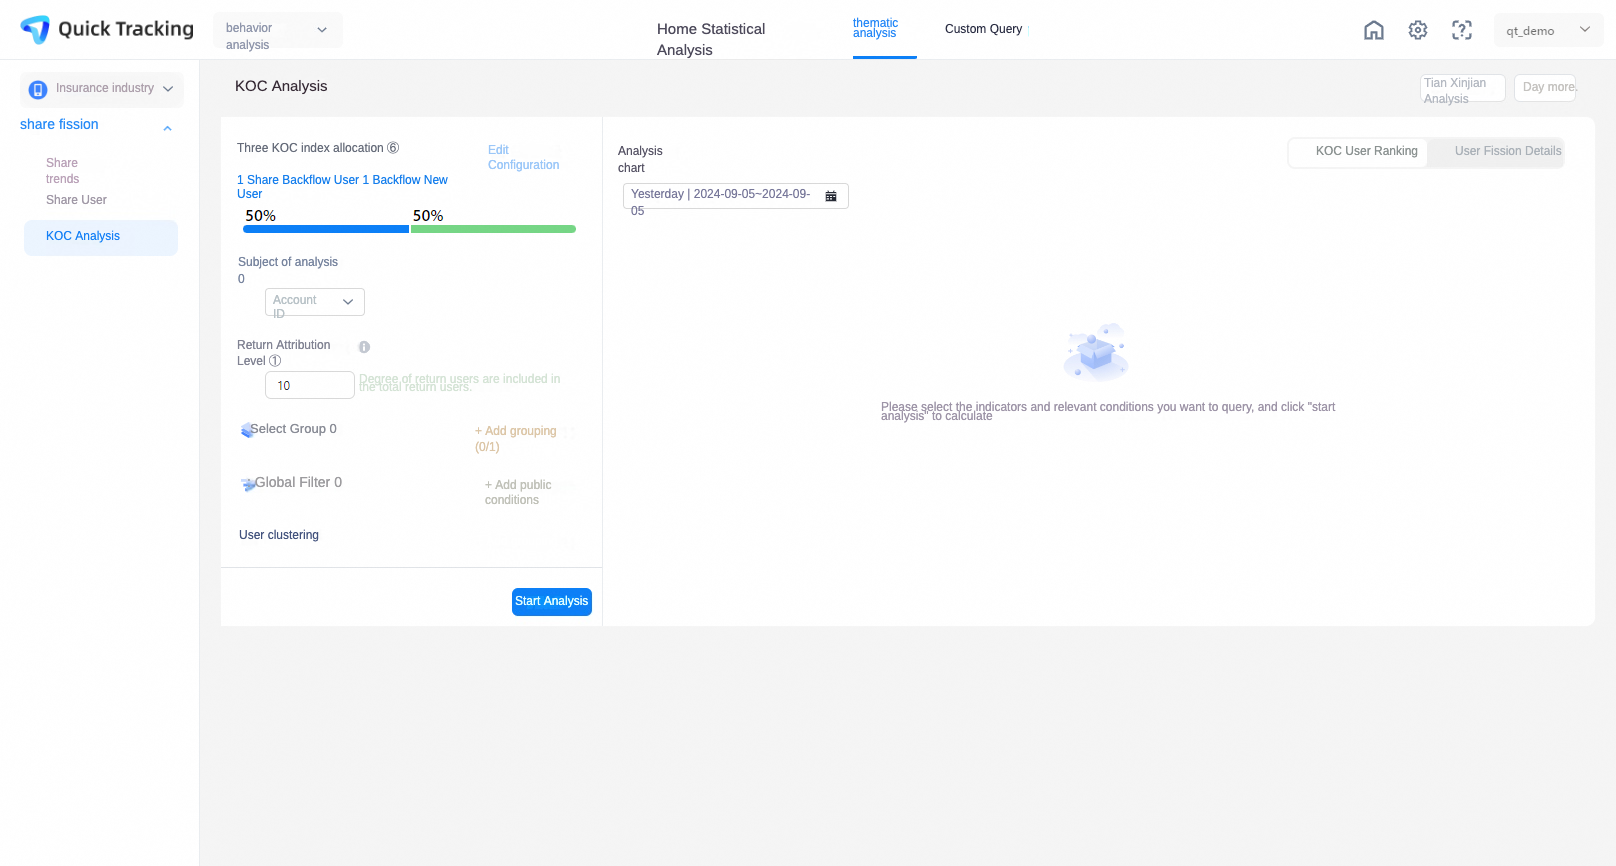Select the User Fission Details tab

(x=1496, y=152)
